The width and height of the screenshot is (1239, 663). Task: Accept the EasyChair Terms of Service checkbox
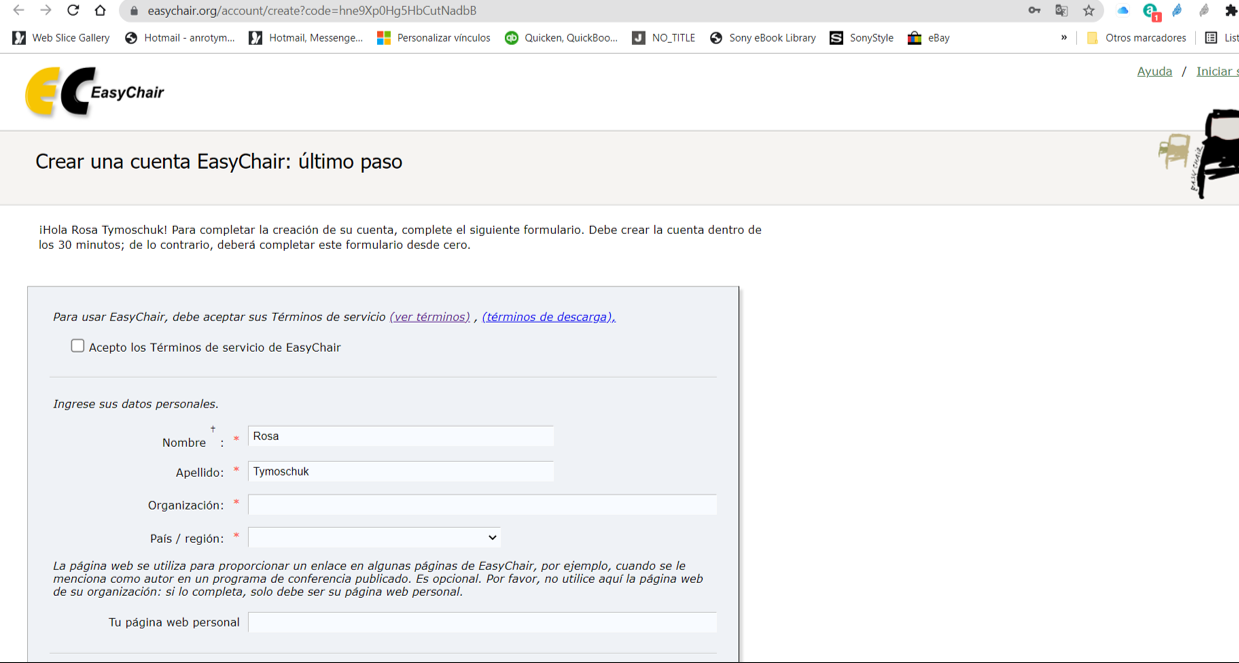tap(78, 346)
